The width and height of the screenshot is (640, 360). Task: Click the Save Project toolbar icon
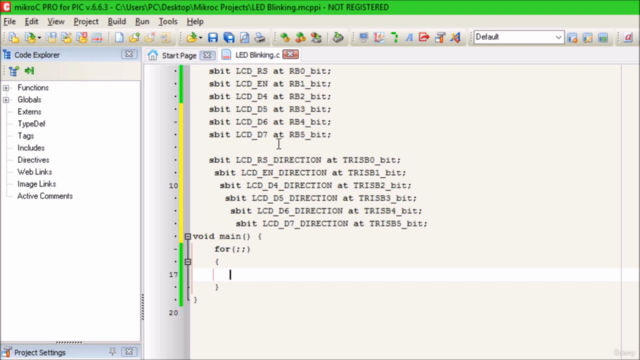click(x=51, y=38)
